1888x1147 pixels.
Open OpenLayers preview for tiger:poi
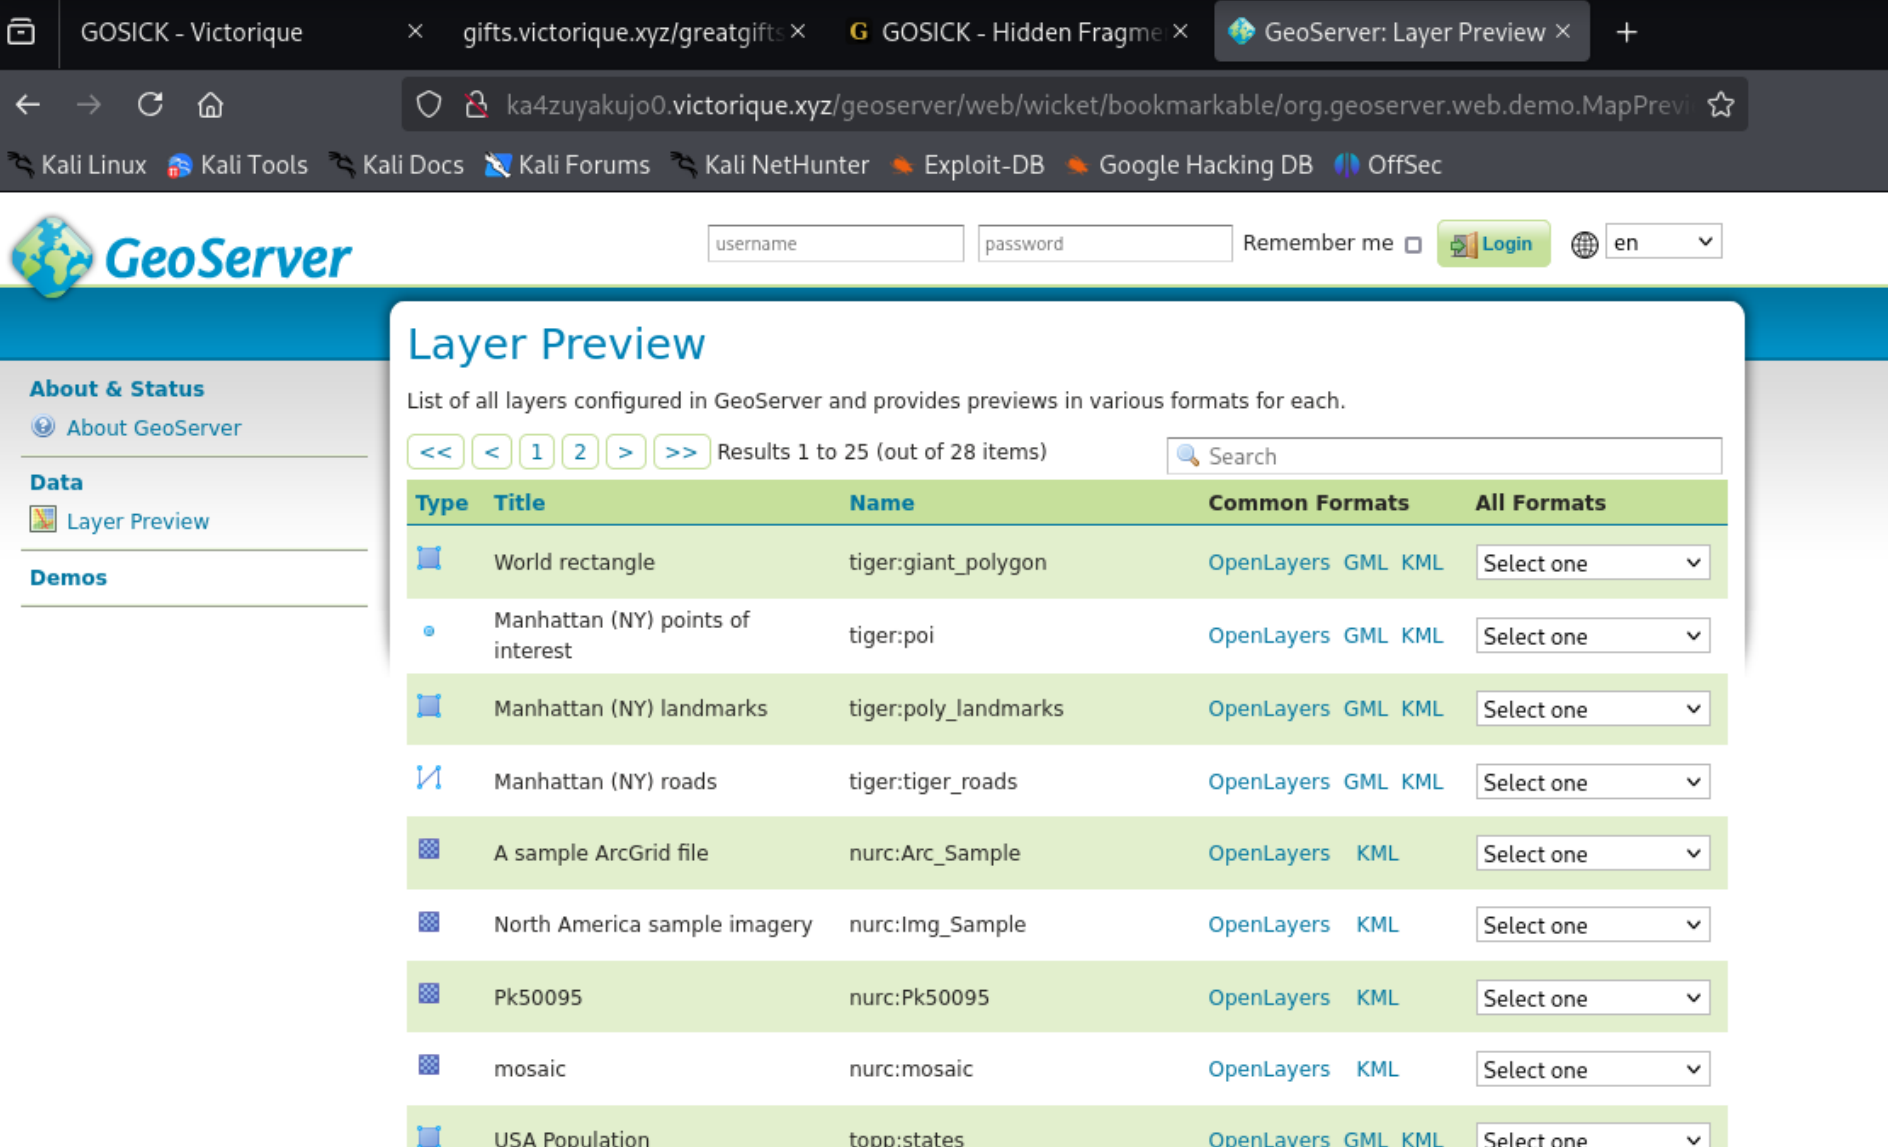point(1268,636)
